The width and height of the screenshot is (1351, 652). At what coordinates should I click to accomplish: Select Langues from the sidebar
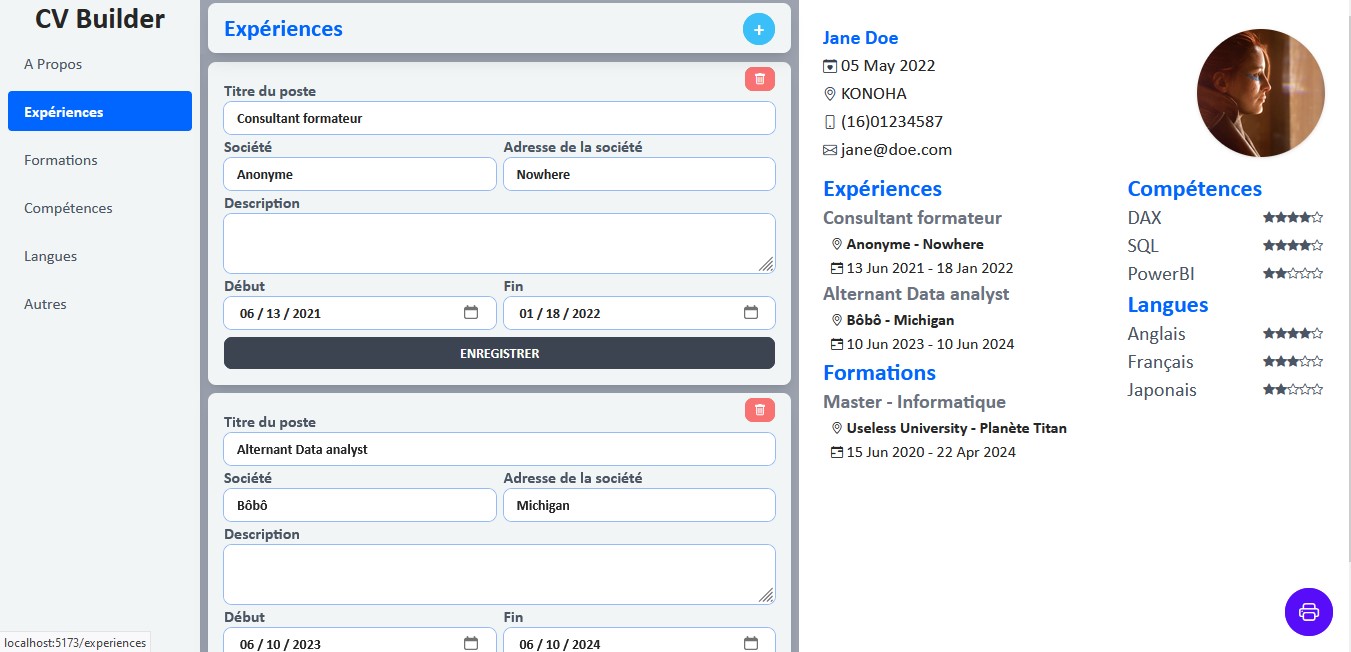[51, 256]
